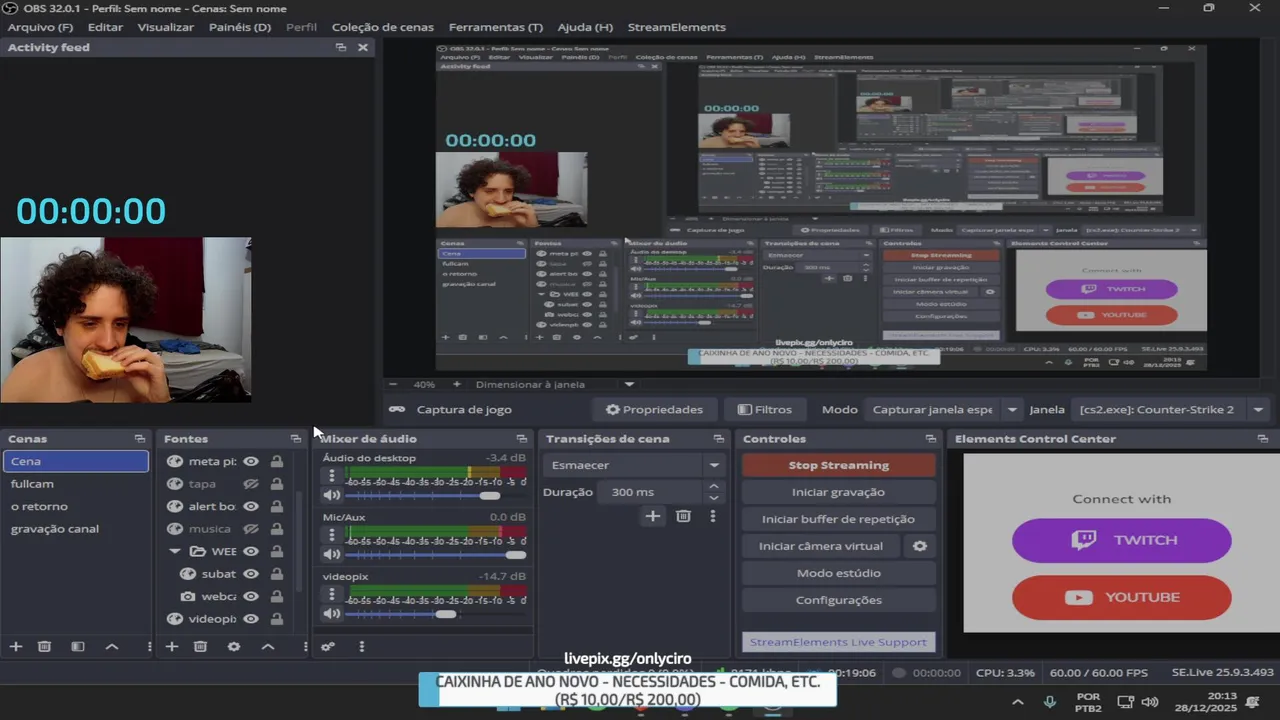Collapse the WEB group folder

tap(175, 551)
